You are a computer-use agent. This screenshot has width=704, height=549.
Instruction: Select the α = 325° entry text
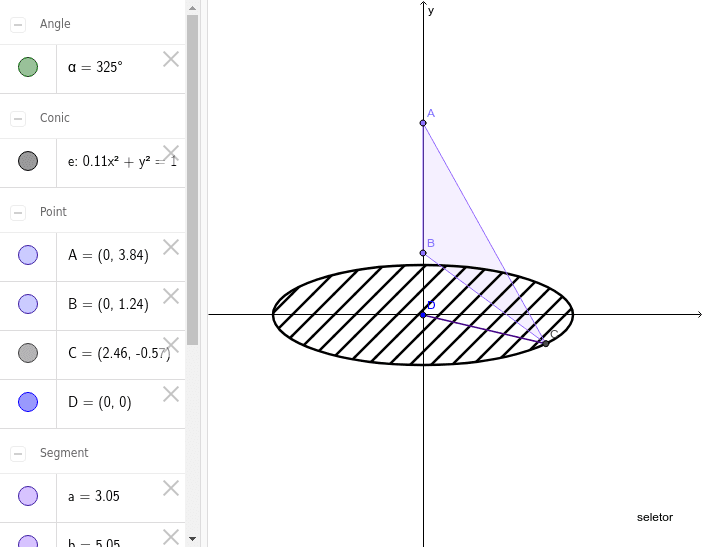[x=95, y=67]
